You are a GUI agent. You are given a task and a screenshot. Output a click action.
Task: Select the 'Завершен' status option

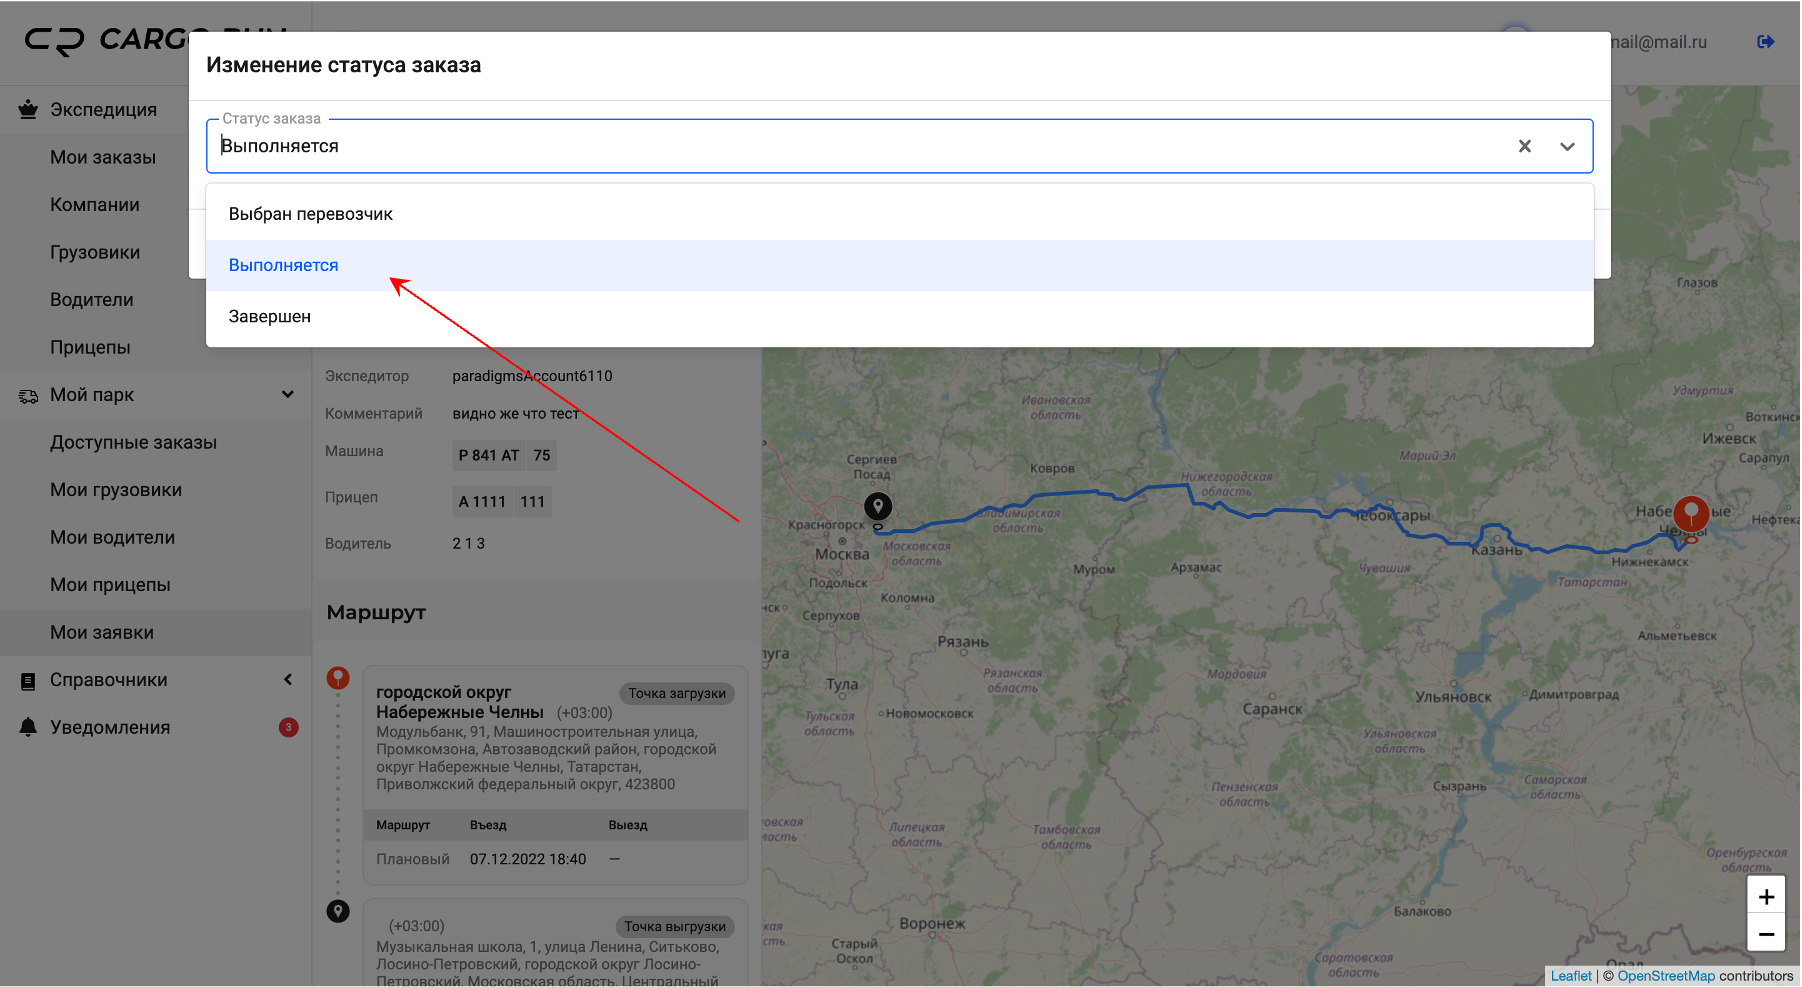899,316
